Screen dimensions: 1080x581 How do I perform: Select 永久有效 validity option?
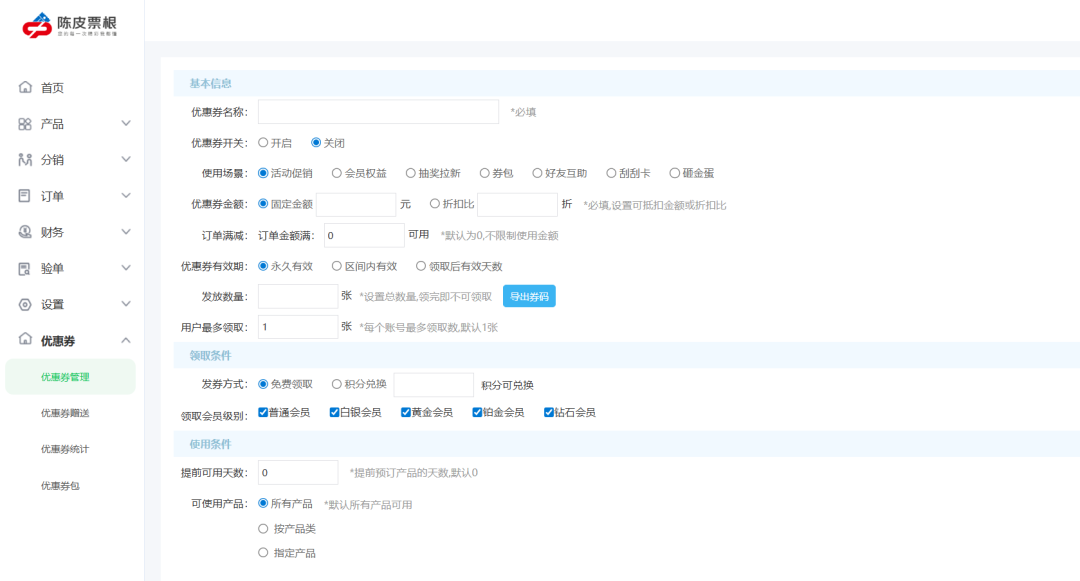[x=263, y=266]
